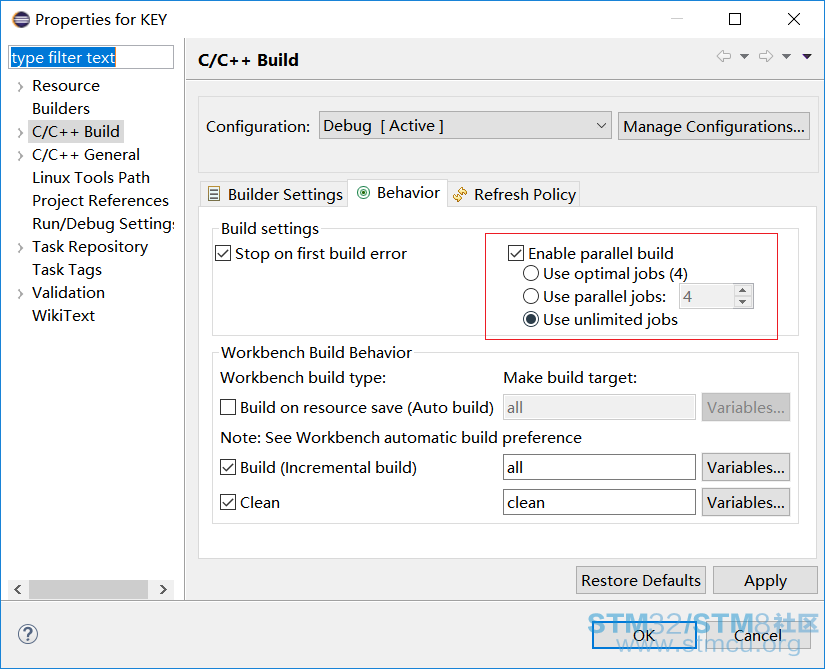Click the back navigation arrow icon

click(x=724, y=56)
